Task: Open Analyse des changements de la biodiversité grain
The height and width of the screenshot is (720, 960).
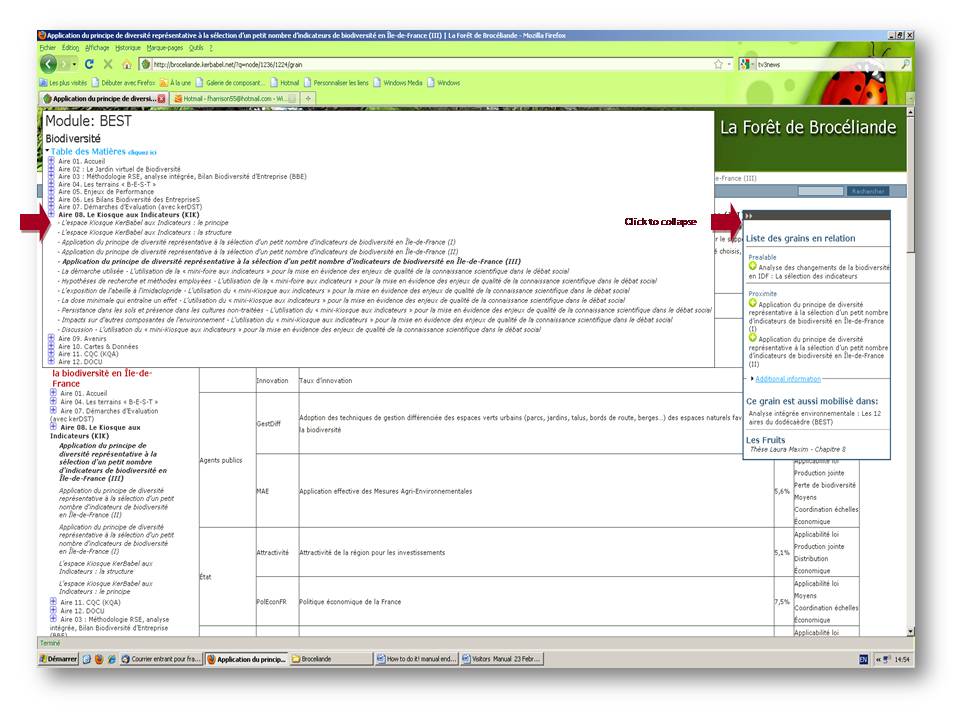Action: [819, 272]
